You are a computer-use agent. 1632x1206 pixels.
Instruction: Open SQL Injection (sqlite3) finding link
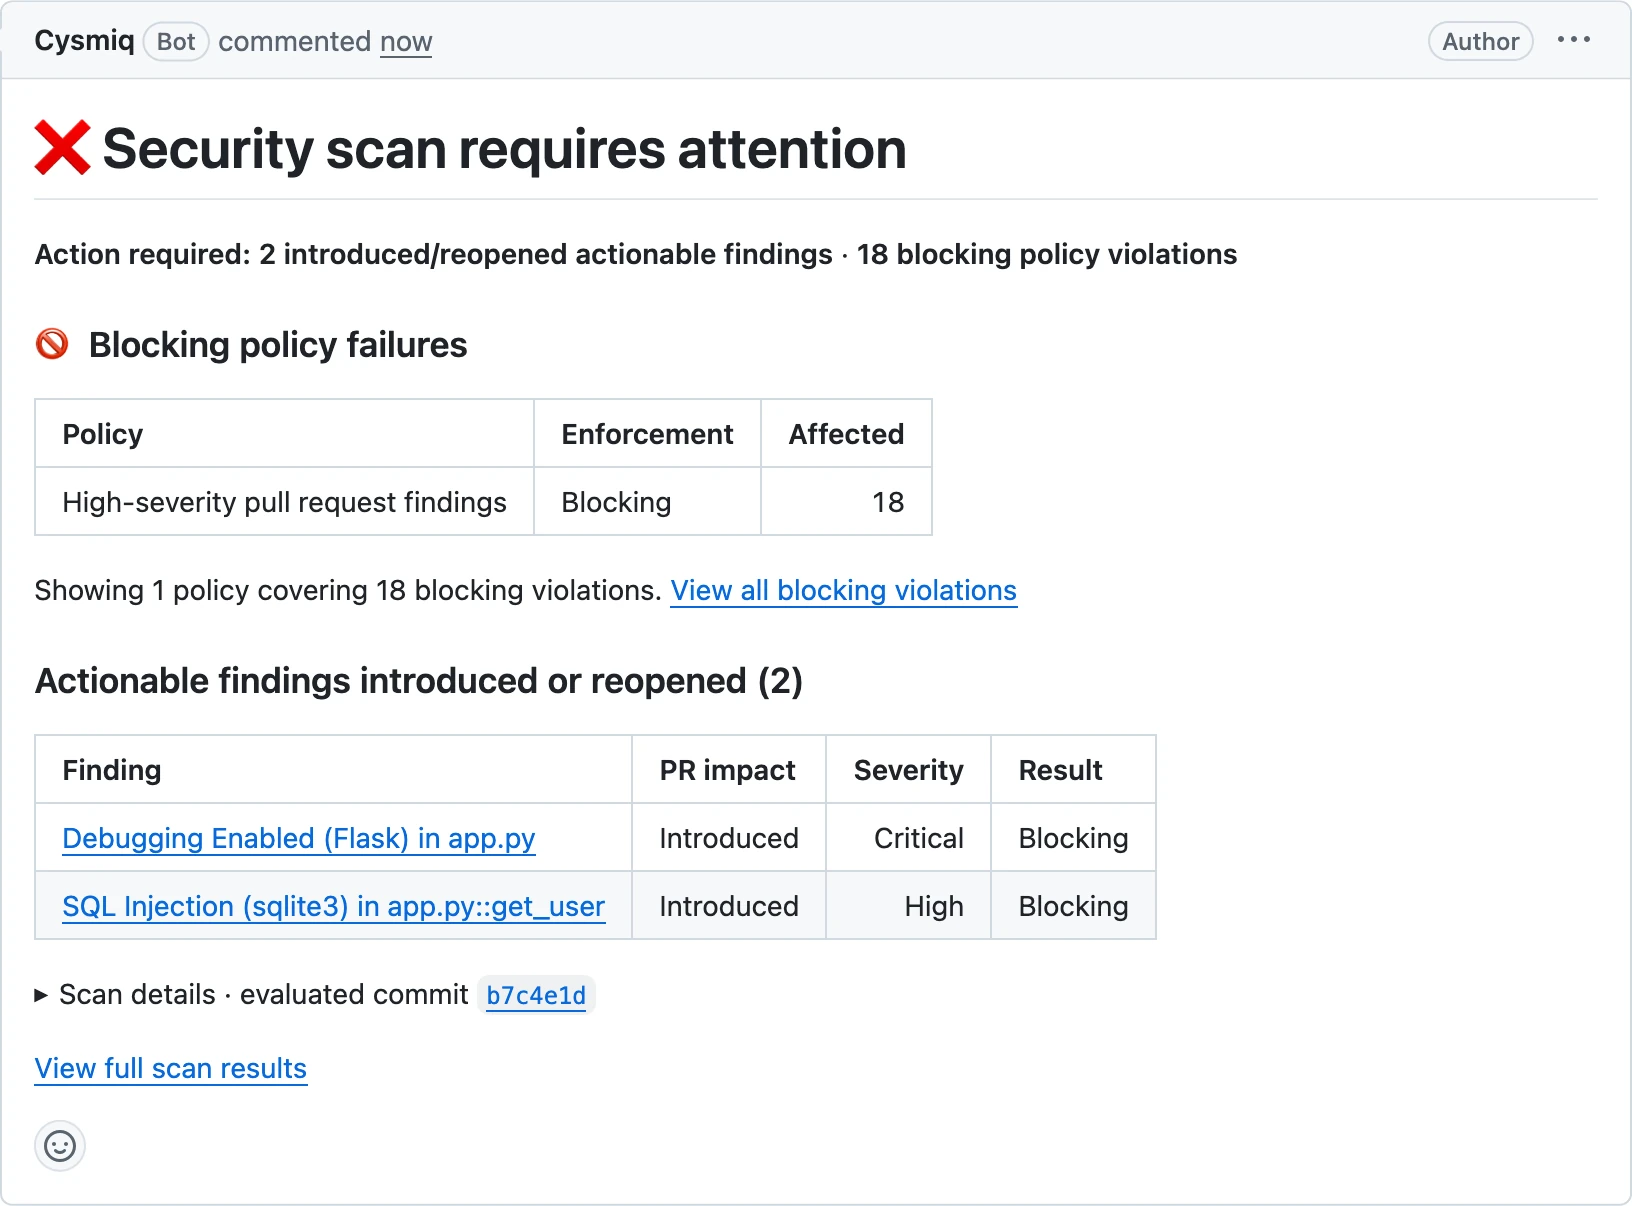pos(333,906)
